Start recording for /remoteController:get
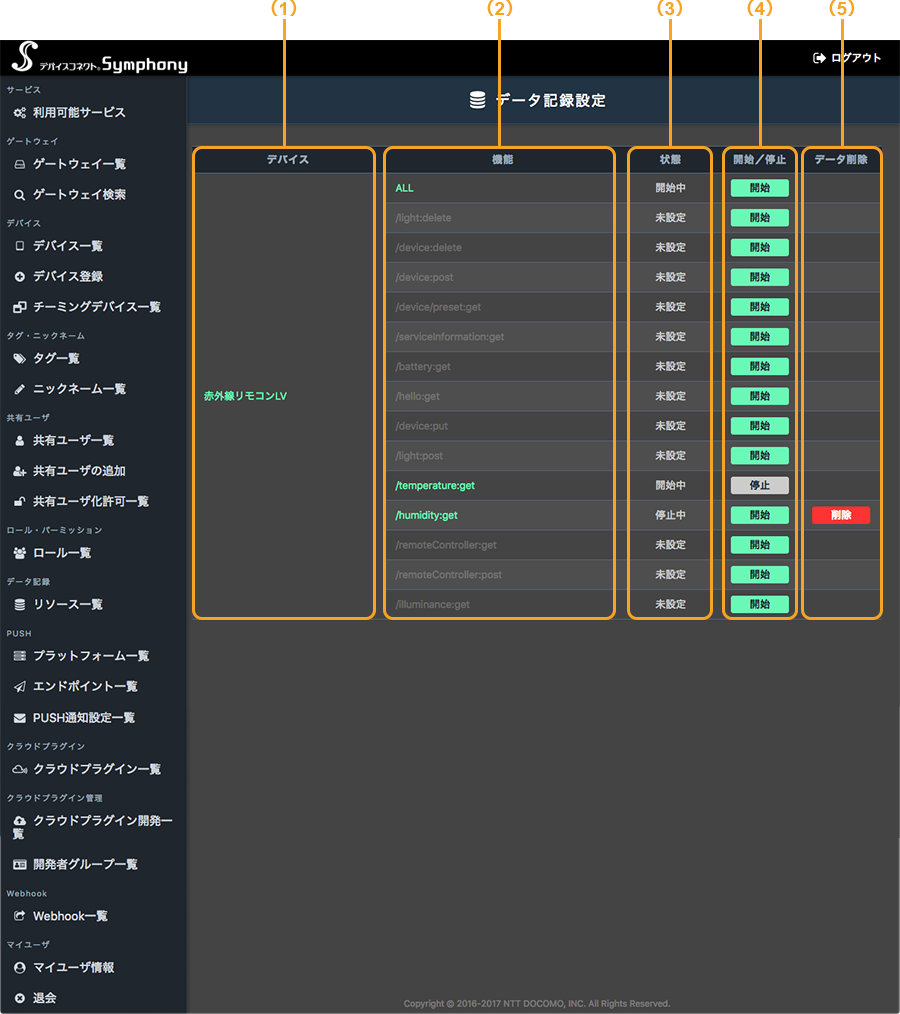Screen dimensions: 900x1014 760,545
